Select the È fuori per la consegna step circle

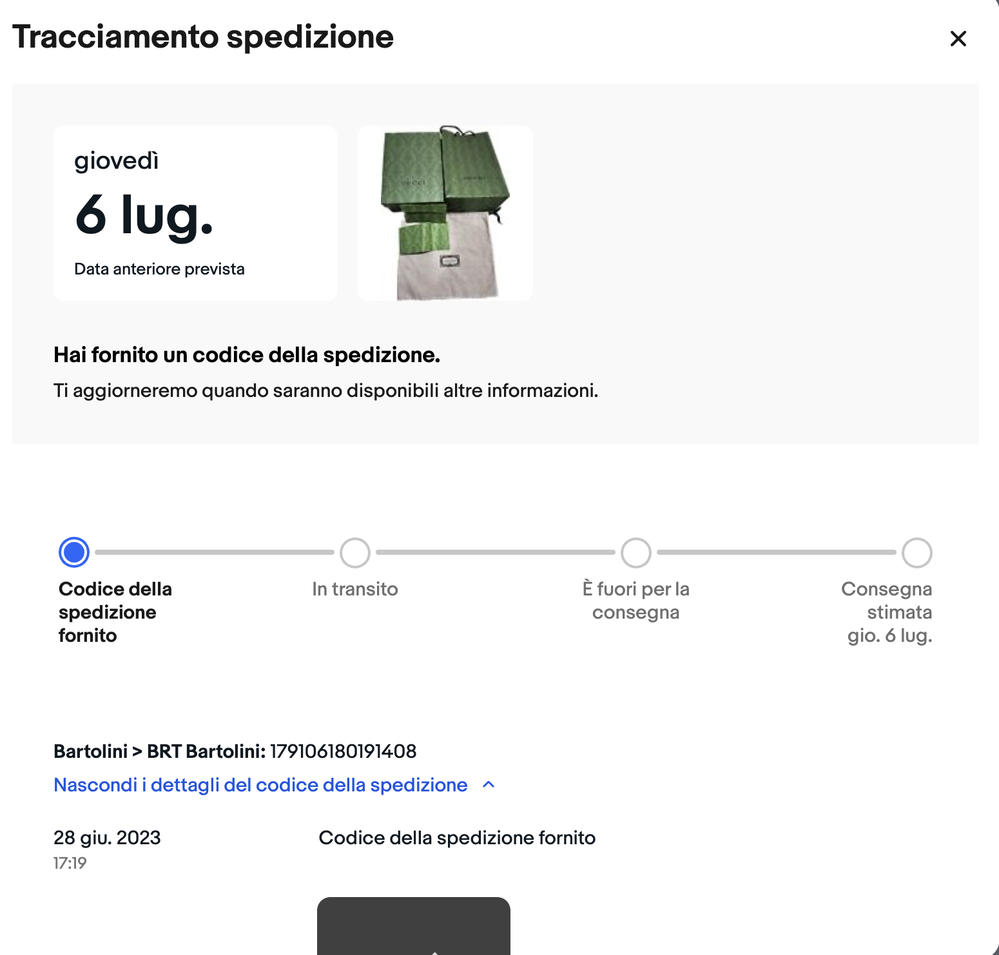(x=636, y=552)
